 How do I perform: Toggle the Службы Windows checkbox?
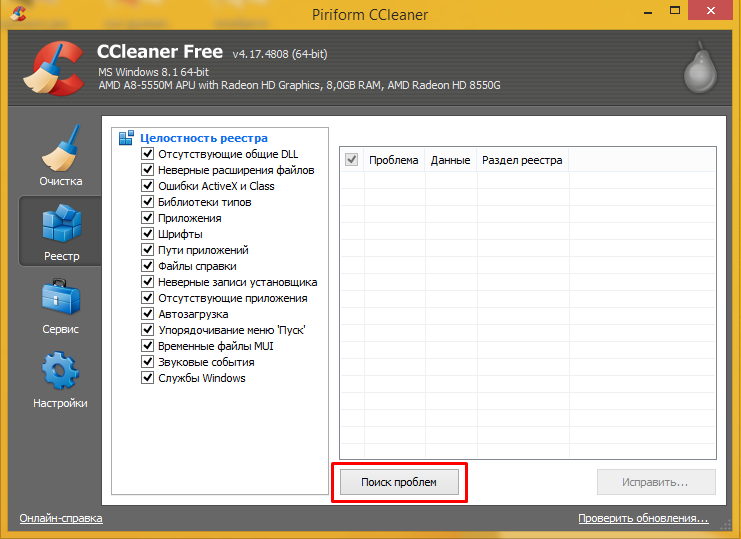click(x=147, y=378)
